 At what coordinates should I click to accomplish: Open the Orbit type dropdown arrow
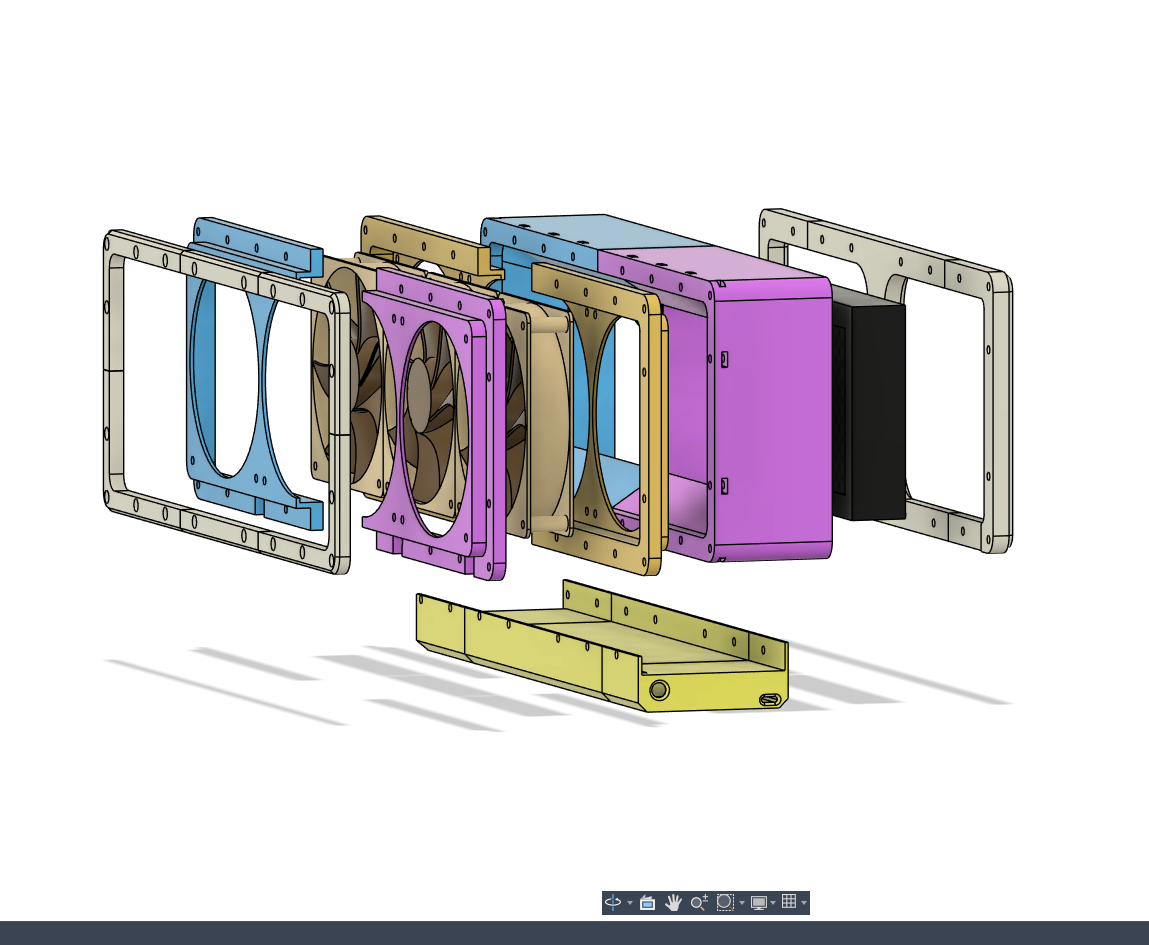[629, 903]
